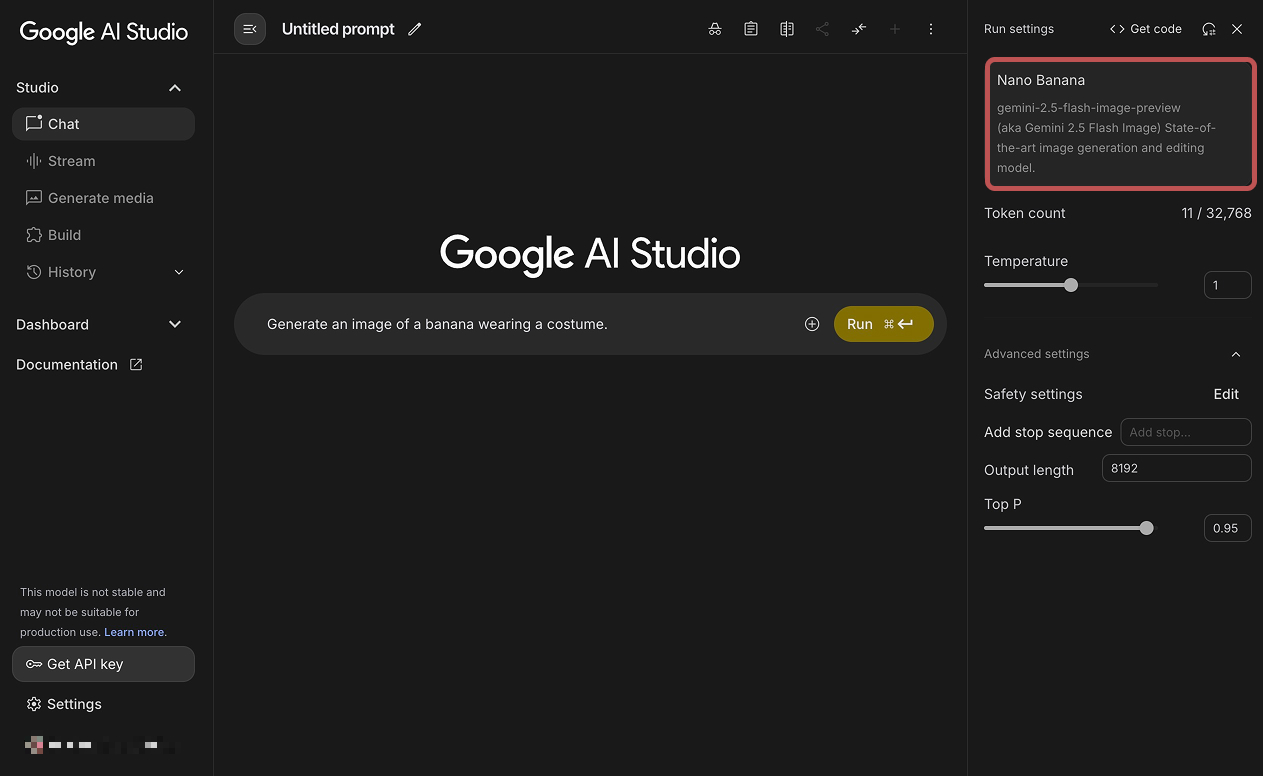This screenshot has width=1263, height=776.
Task: Open Chat in sidebar
Action: click(103, 124)
